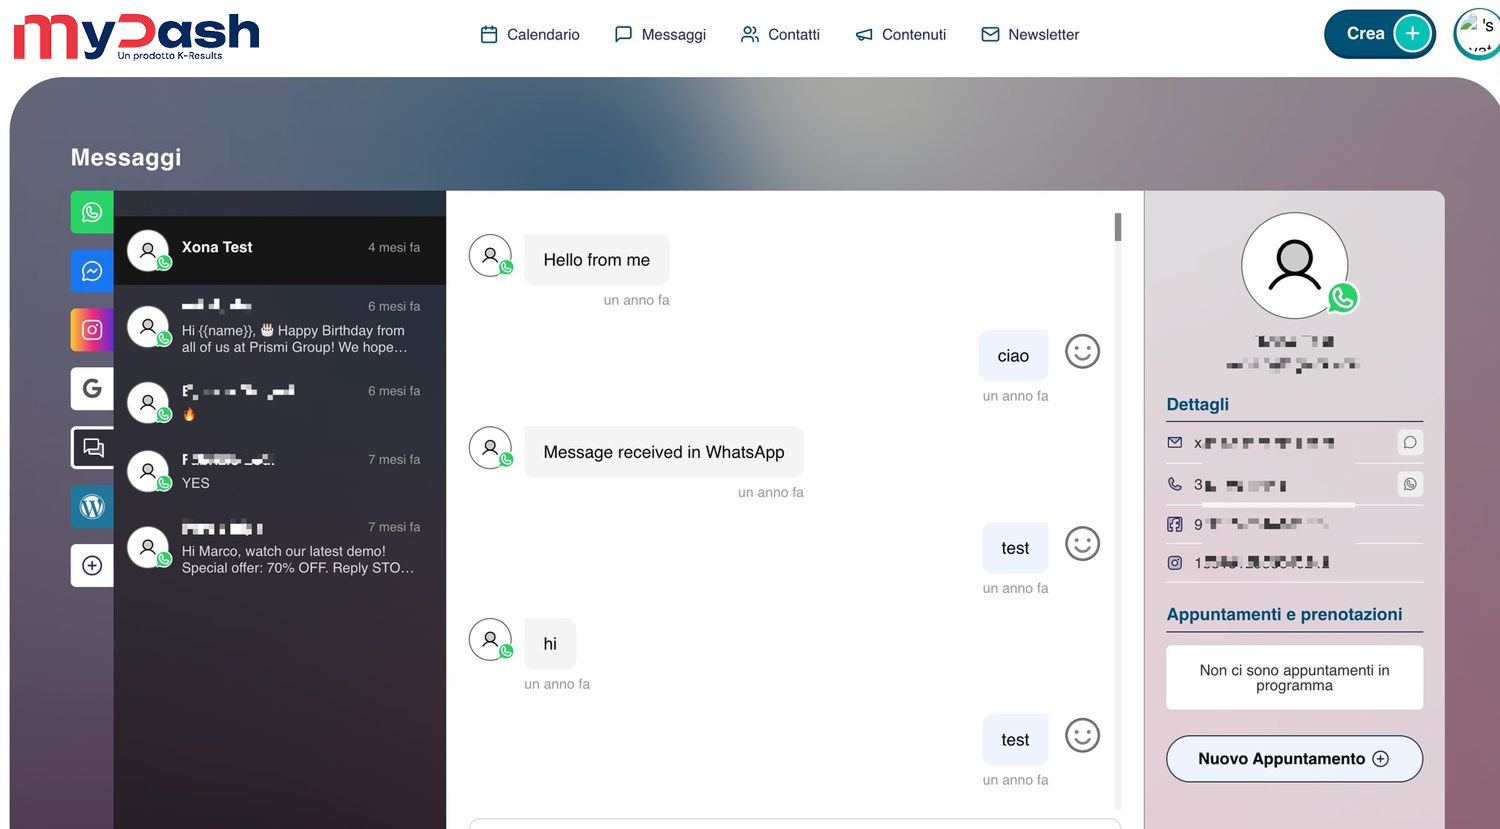This screenshot has height=829, width=1500.
Task: Click the chat bubble icon on the email row
Action: 1410,442
